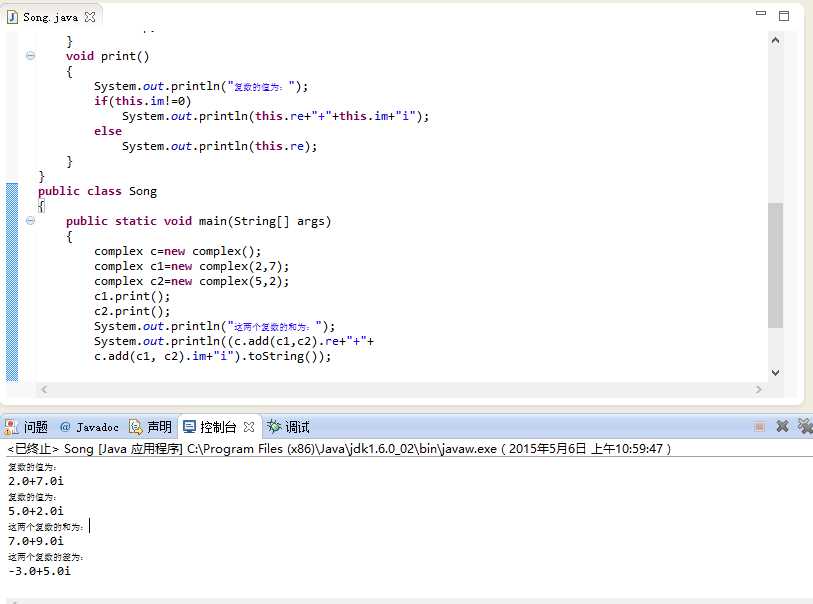This screenshot has height=604, width=813.
Task: Click the console output '7.0+9.0i'
Action: [x=36, y=541]
